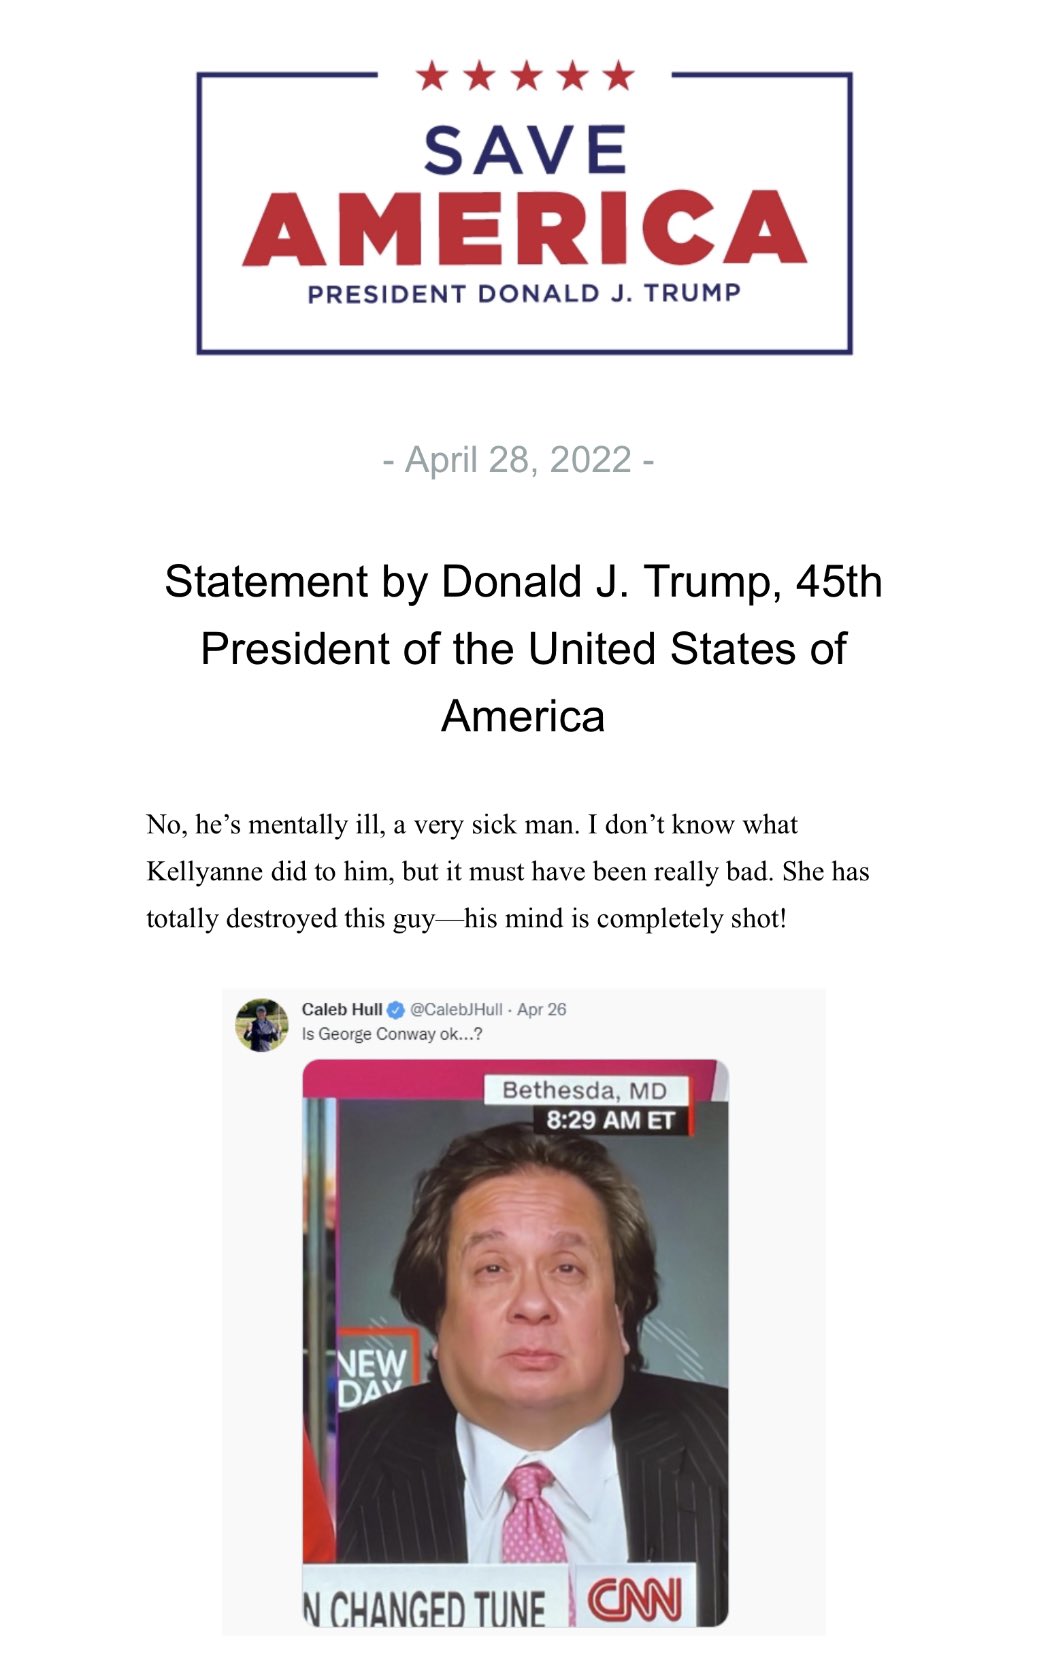Click Caleb Hull's profile avatar
Image resolution: width=1063 pixels, height=1656 pixels.
point(261,1025)
